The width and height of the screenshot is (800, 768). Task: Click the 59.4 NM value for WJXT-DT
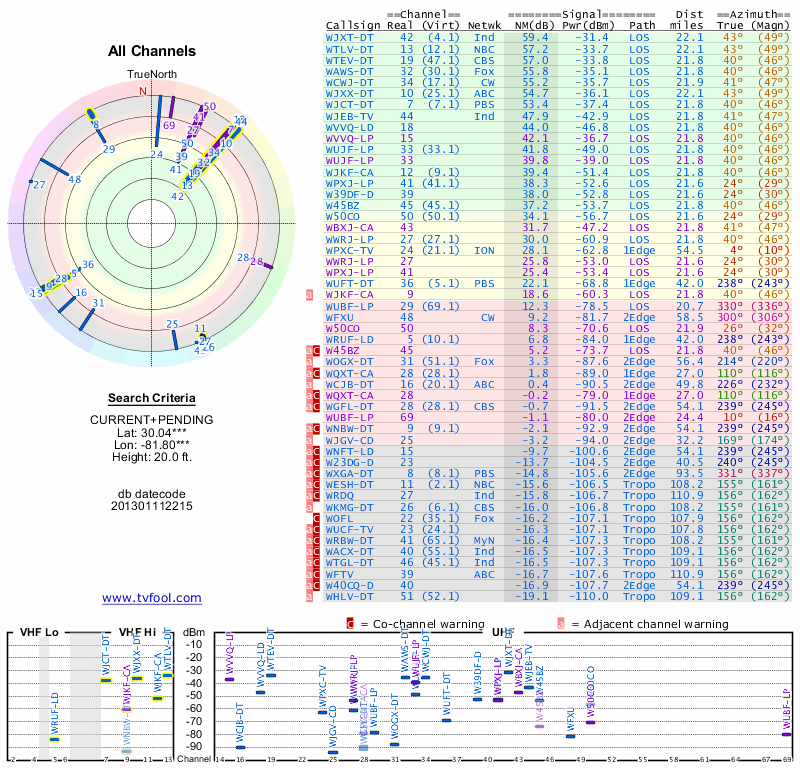click(535, 38)
